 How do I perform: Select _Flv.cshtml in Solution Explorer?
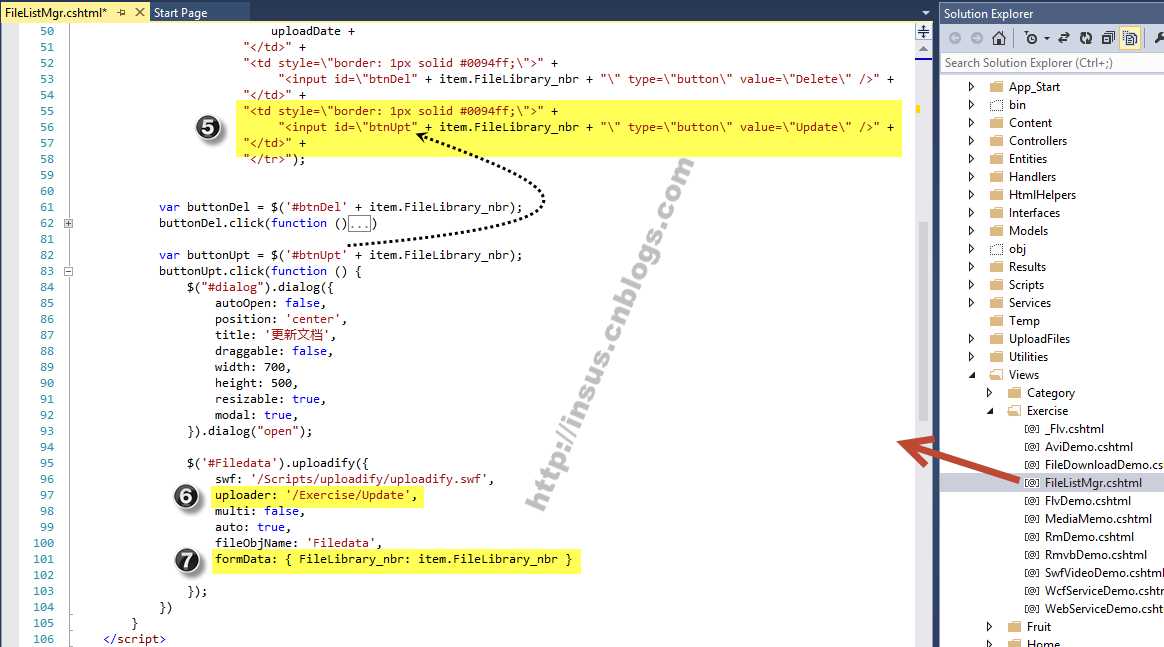click(x=1074, y=429)
